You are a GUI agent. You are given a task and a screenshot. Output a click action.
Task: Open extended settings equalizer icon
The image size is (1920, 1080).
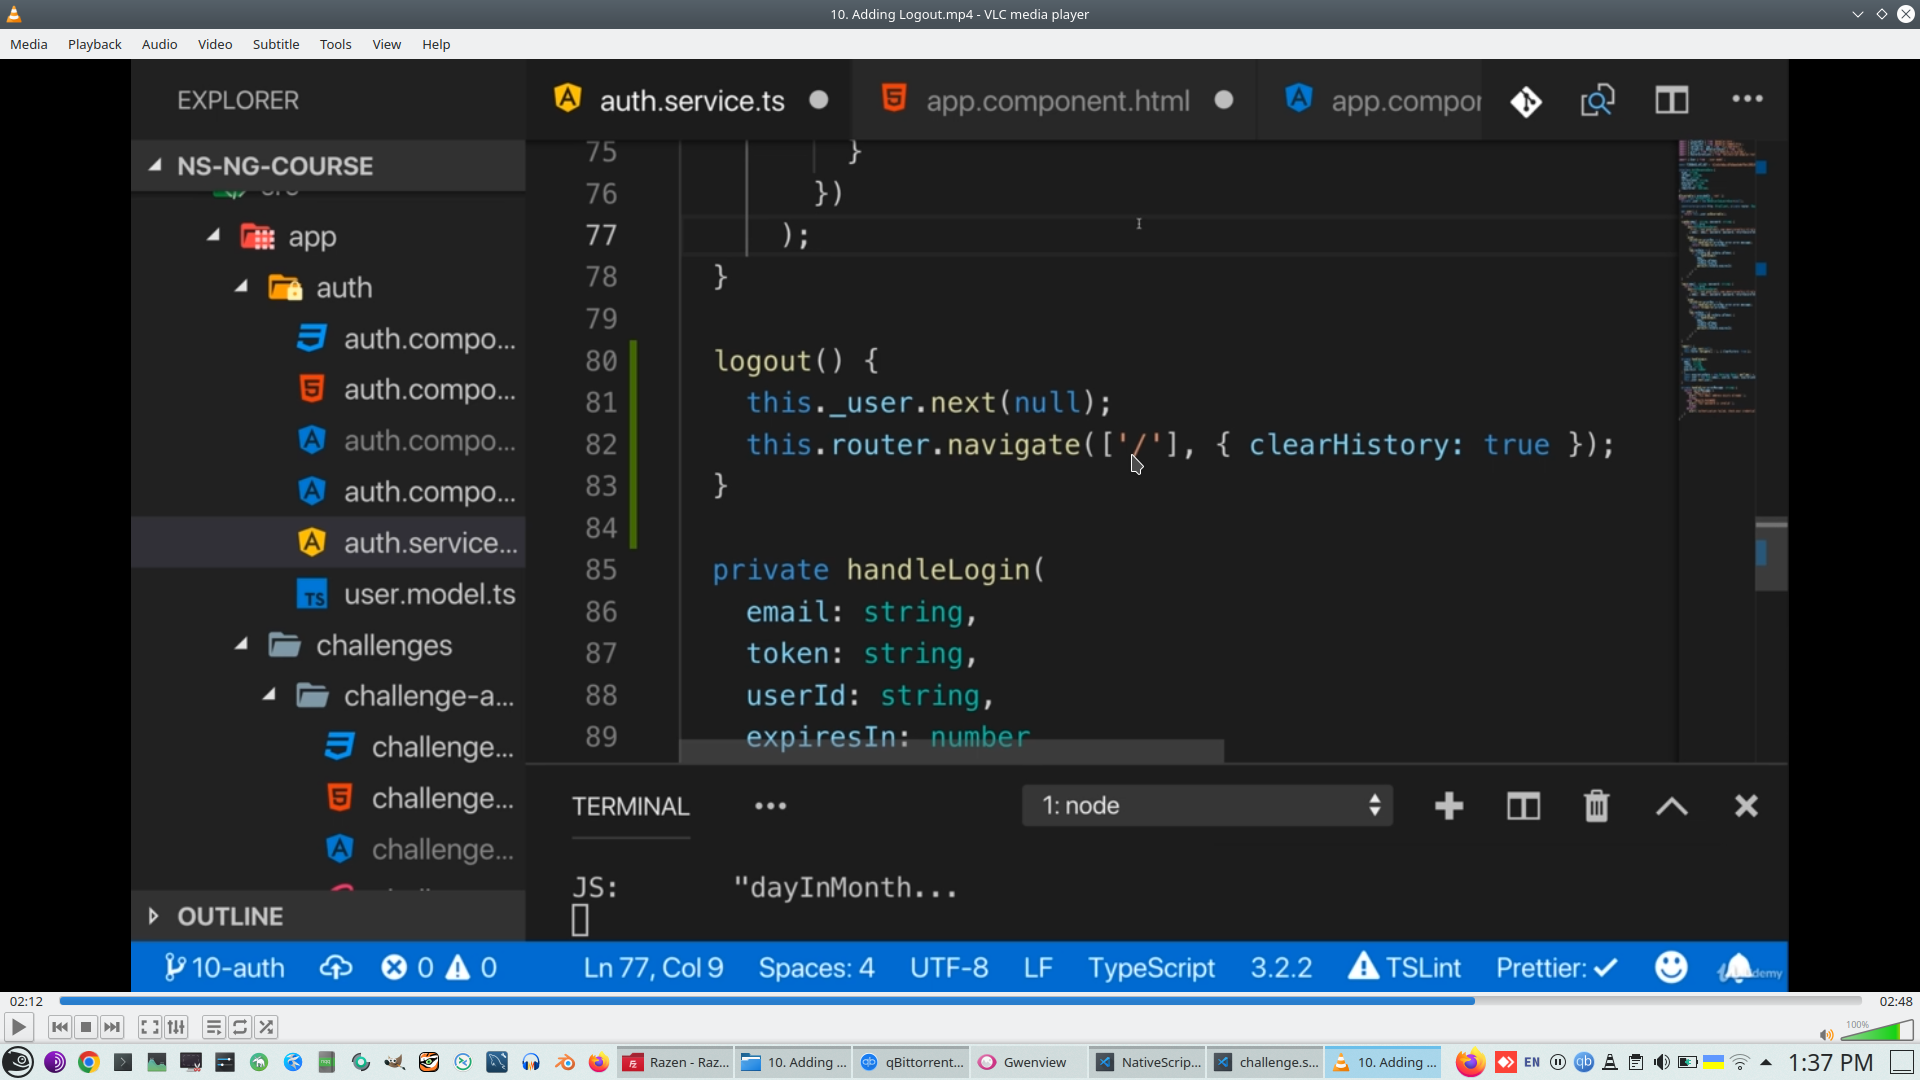[x=176, y=1027]
